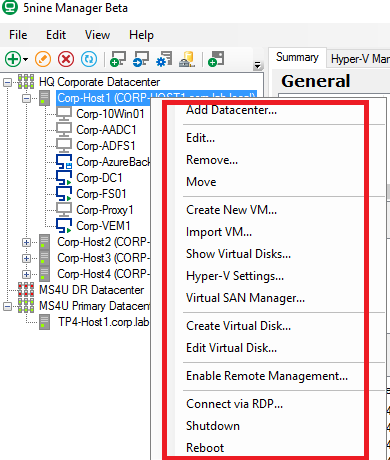Choose Reboot from the context menu

[205, 448]
